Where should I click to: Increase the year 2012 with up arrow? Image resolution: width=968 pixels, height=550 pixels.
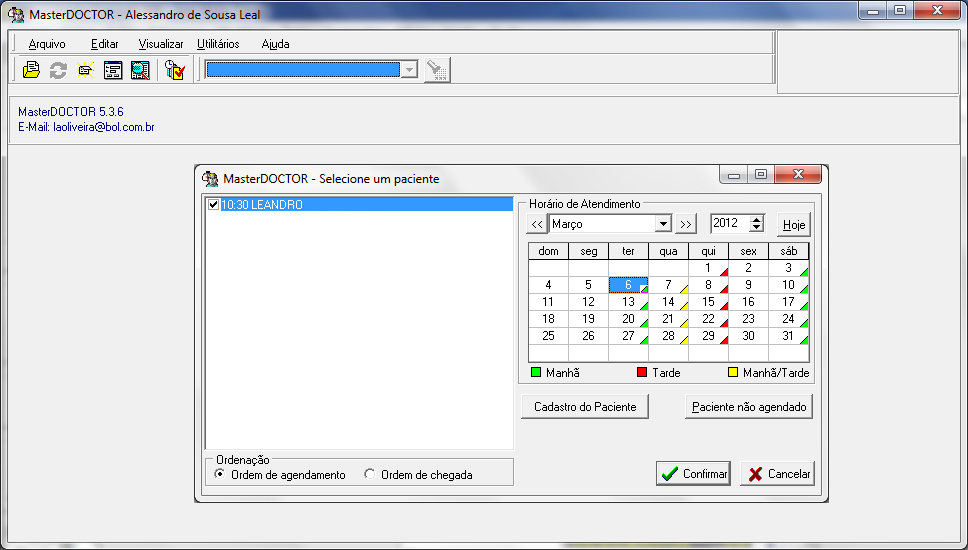pyautogui.click(x=757, y=219)
